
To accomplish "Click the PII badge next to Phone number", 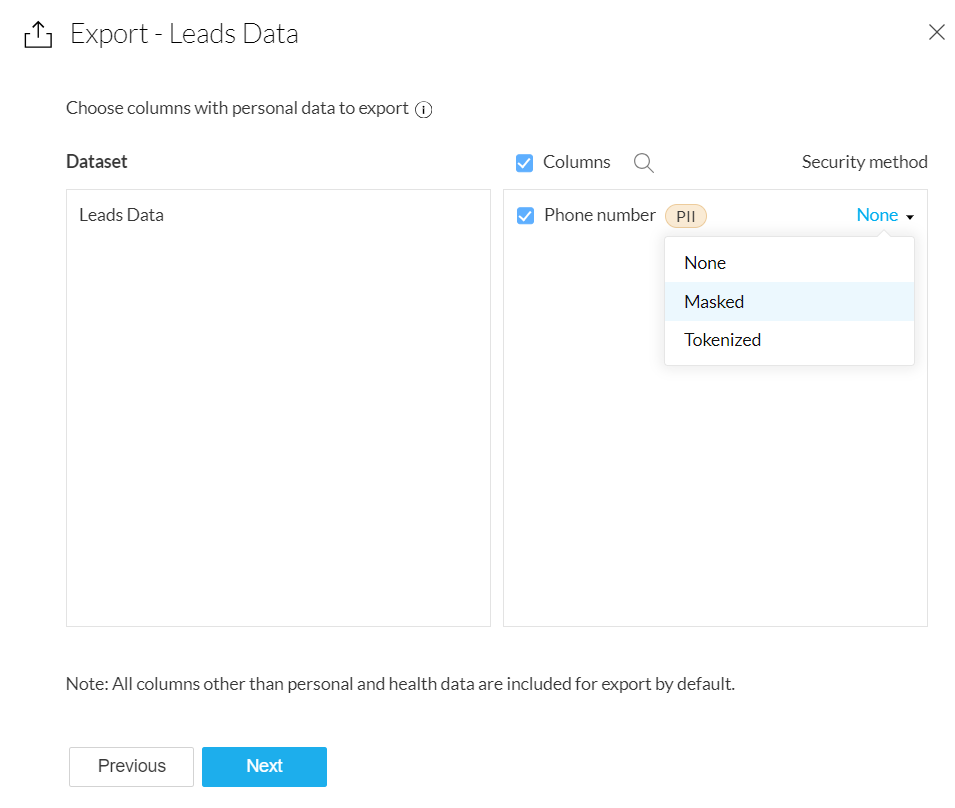I will coord(685,216).
